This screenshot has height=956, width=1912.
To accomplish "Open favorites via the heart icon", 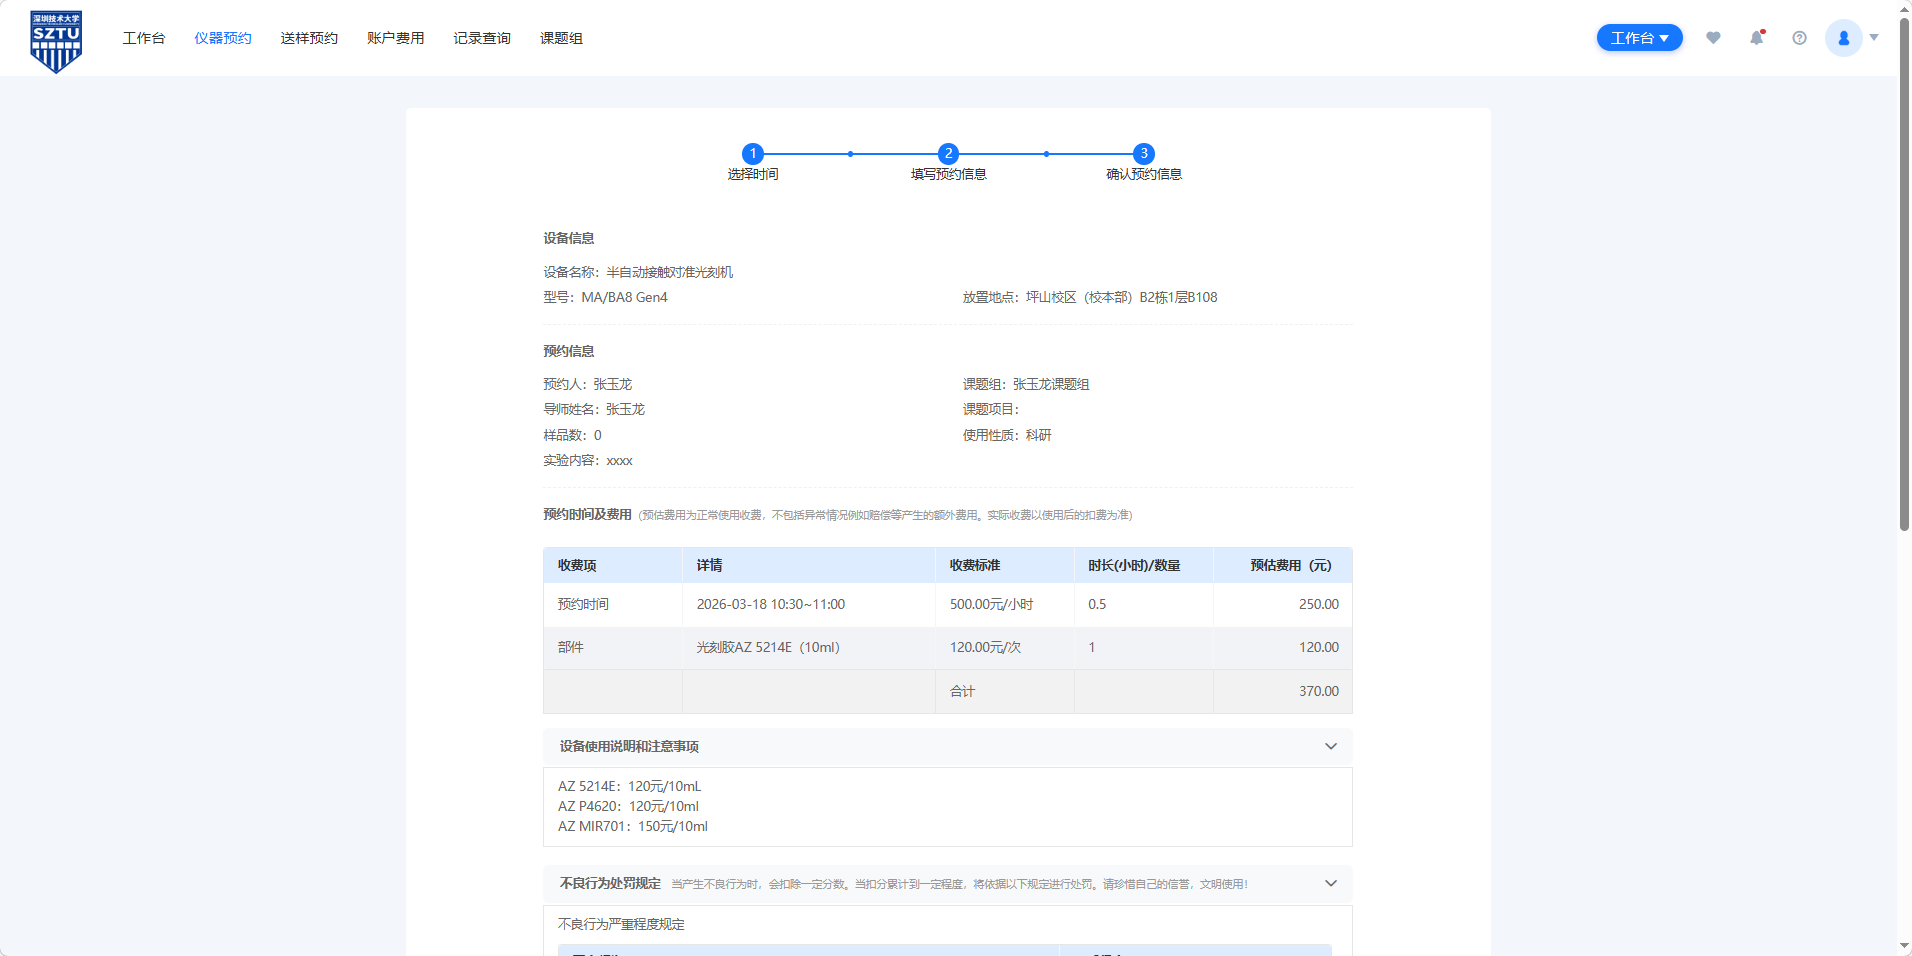I will click(1713, 38).
